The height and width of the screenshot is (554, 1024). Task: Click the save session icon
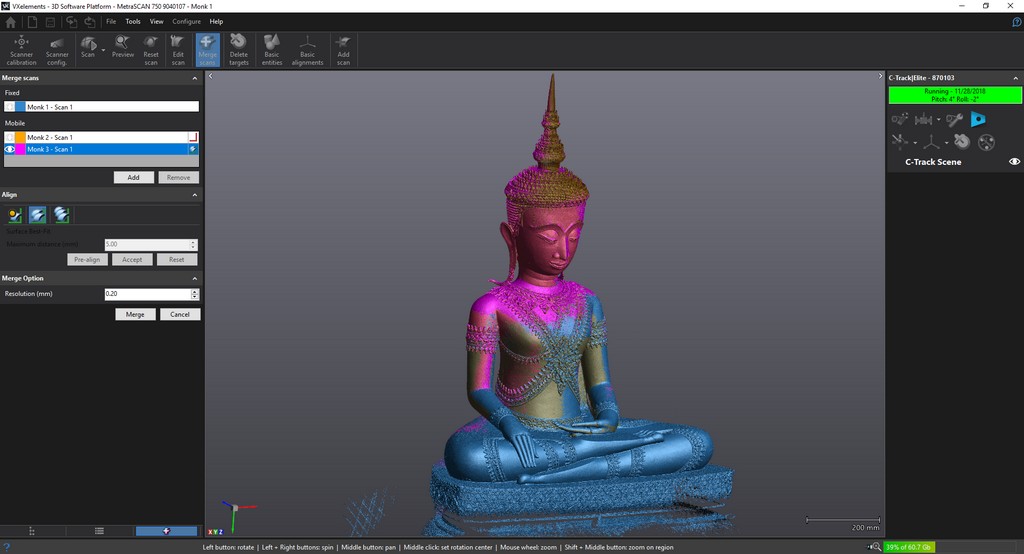click(x=50, y=22)
